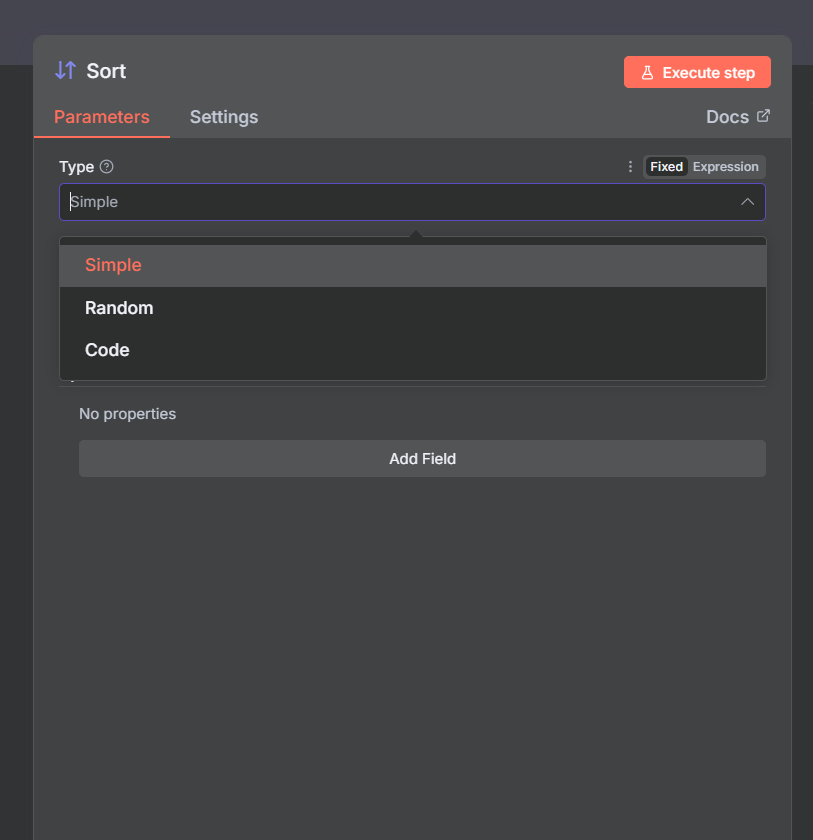813x840 pixels.
Task: Click the external link icon beside Docs
Action: point(763,116)
